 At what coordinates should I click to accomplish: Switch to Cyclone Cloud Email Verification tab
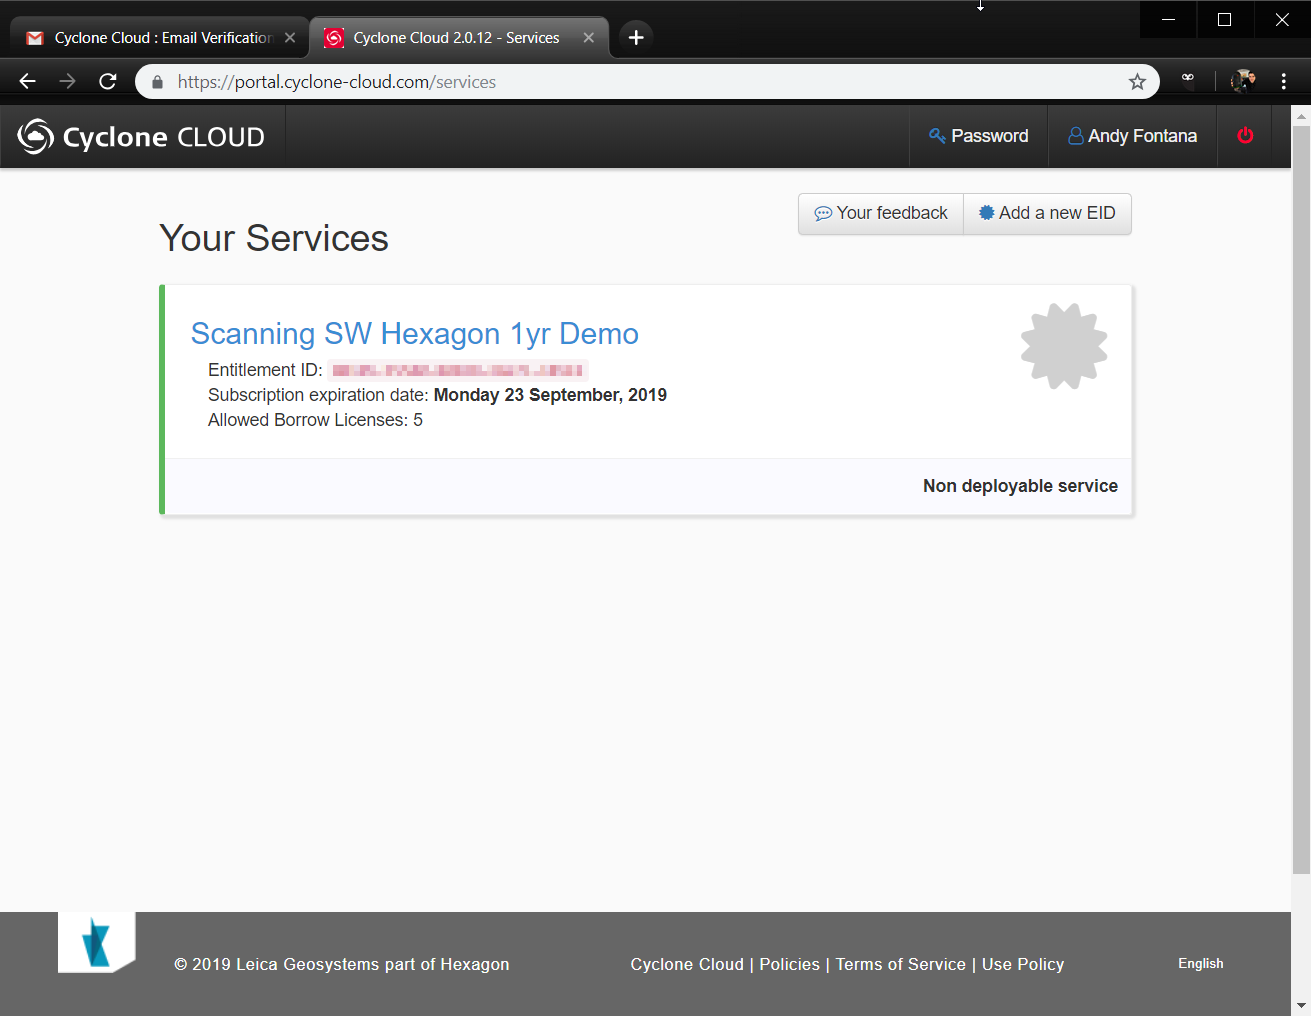(x=160, y=38)
